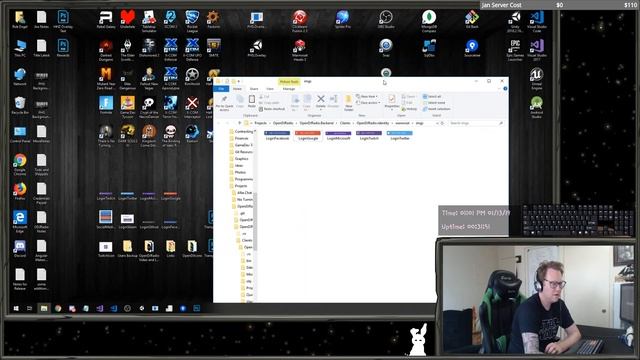Open Android Studio desktop shortcut

click(x=536, y=107)
